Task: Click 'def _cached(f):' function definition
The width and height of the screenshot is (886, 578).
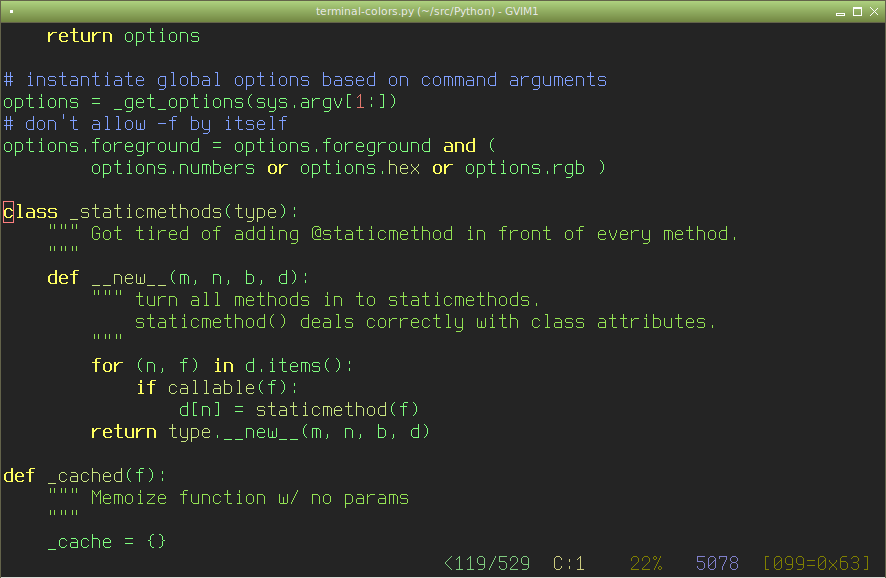Action: [x=85, y=476]
